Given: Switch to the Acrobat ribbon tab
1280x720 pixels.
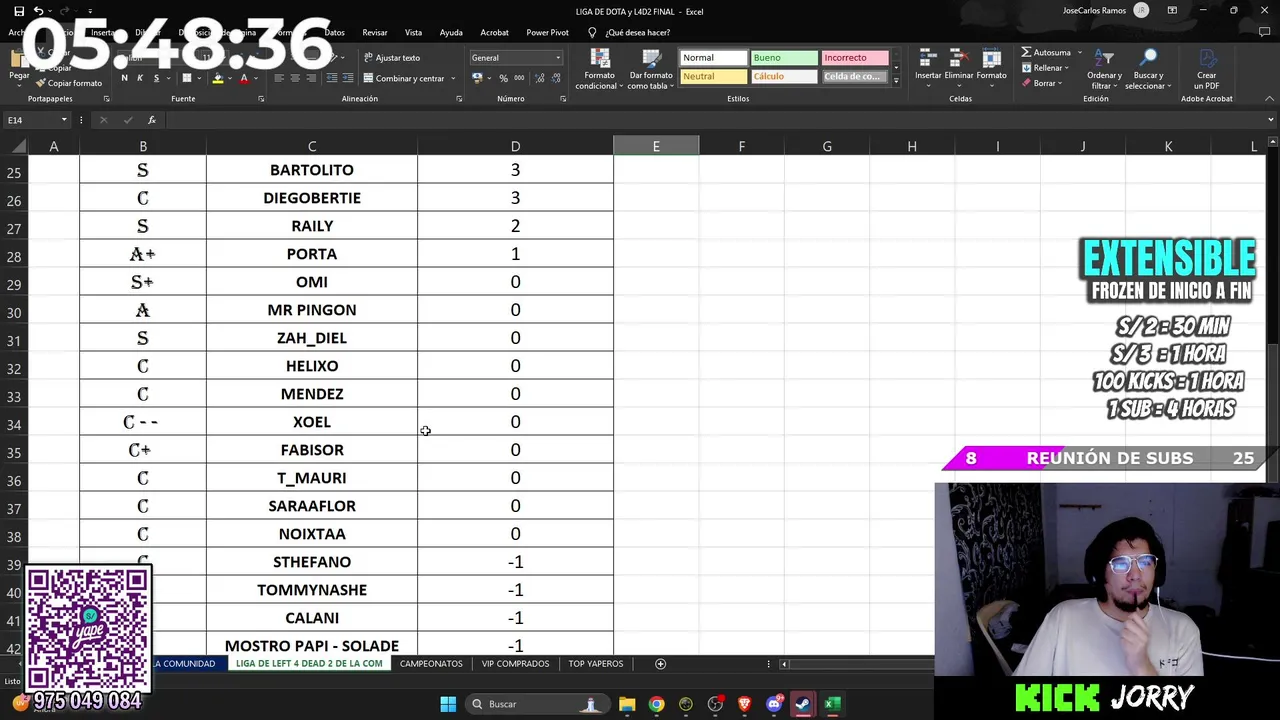Looking at the screenshot, I should pyautogui.click(x=494, y=33).
